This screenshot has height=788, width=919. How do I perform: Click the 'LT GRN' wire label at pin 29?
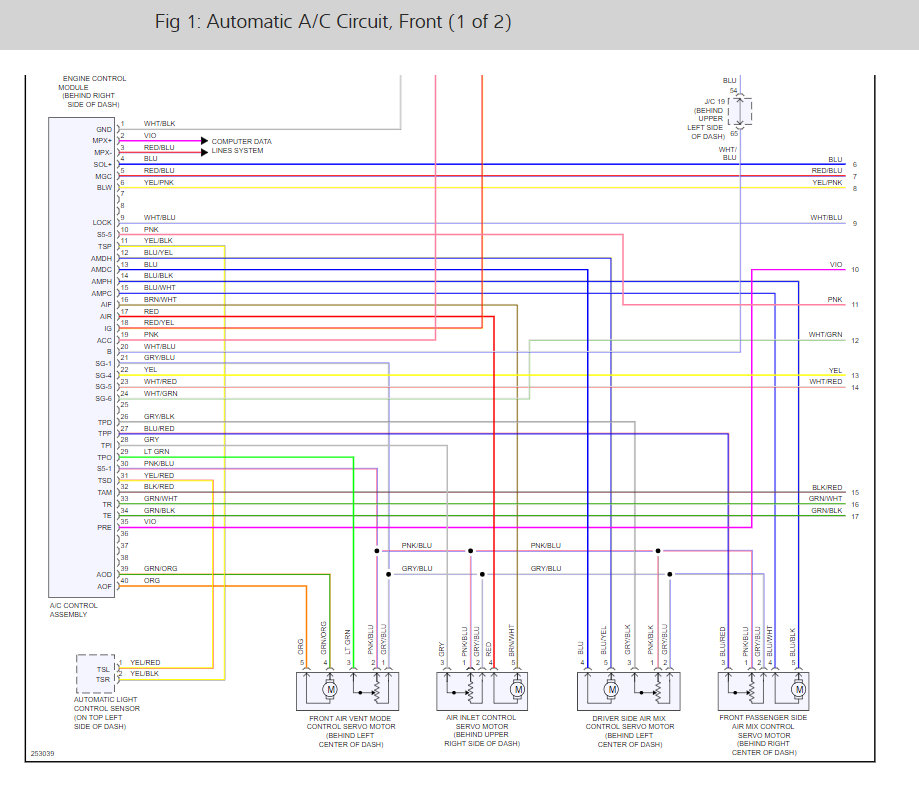point(156,451)
